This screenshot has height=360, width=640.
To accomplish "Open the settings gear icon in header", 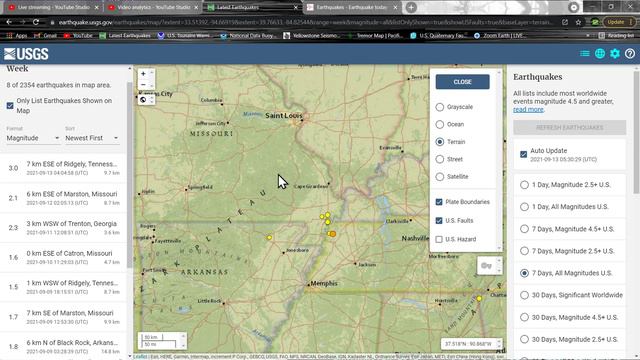I will click(x=615, y=53).
